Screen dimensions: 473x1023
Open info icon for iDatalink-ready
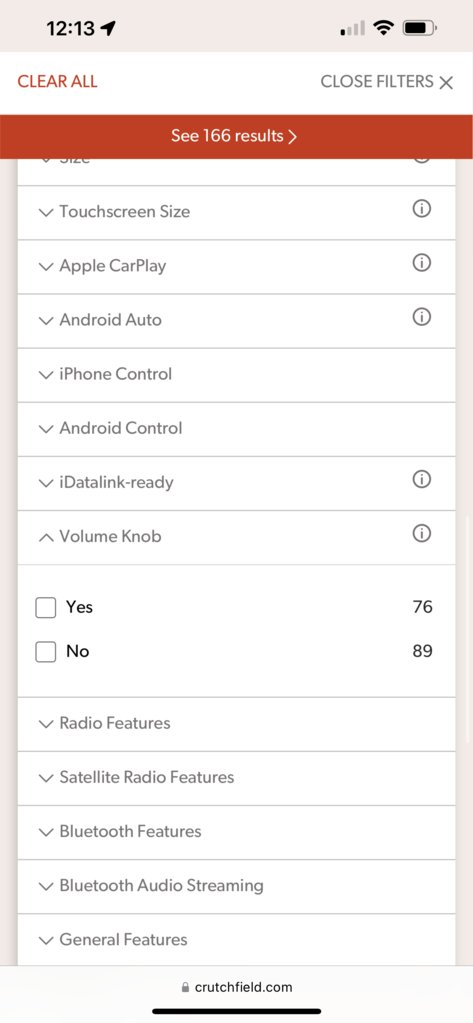(422, 480)
